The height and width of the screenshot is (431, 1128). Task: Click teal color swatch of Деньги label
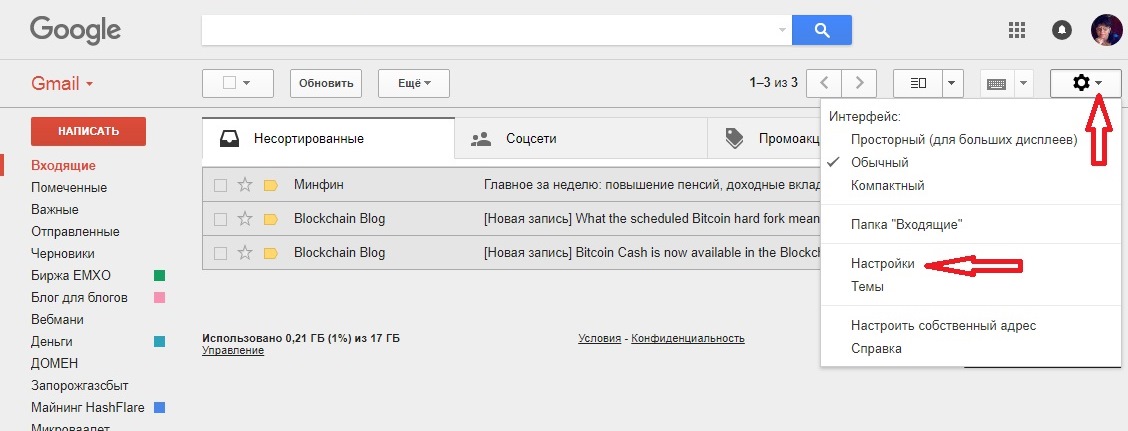click(160, 342)
